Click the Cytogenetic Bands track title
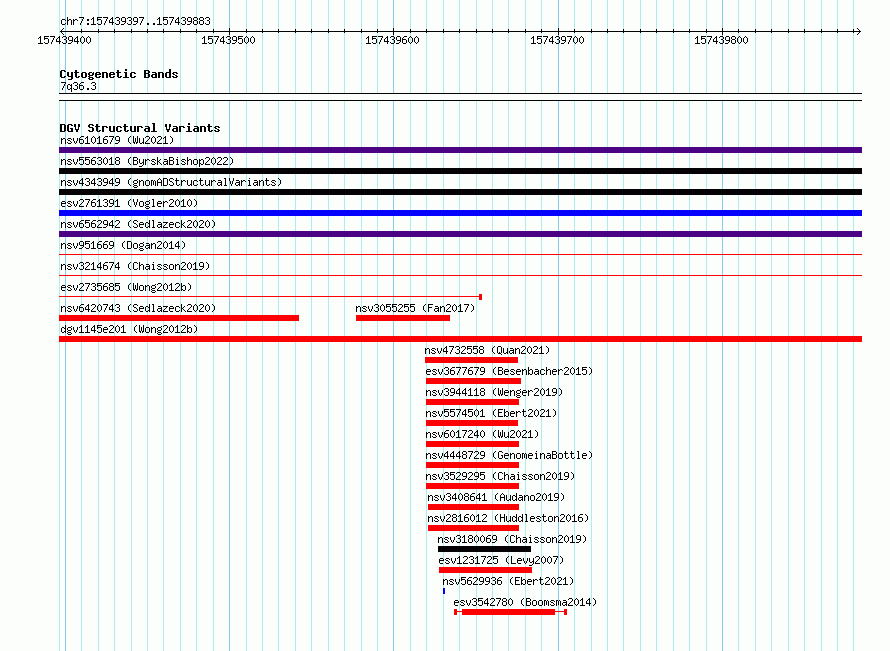Image resolution: width=890 pixels, height=651 pixels. [x=119, y=74]
